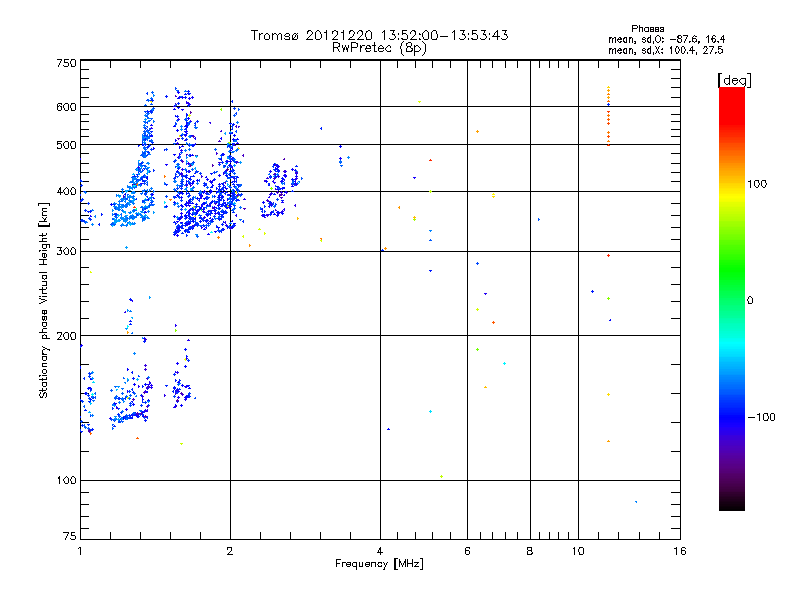The height and width of the screenshot is (600, 800).
Task: Click the black bottom of the colorbar
Action: [732, 503]
